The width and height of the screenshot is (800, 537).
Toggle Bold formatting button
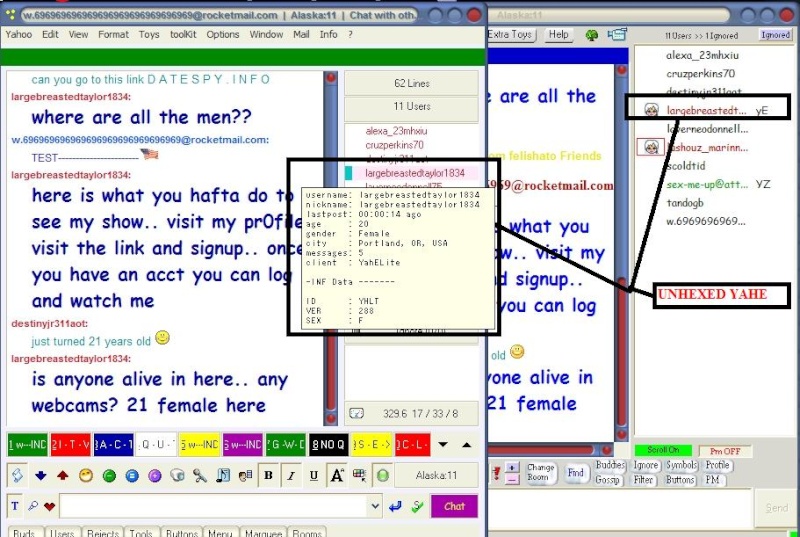click(x=268, y=475)
